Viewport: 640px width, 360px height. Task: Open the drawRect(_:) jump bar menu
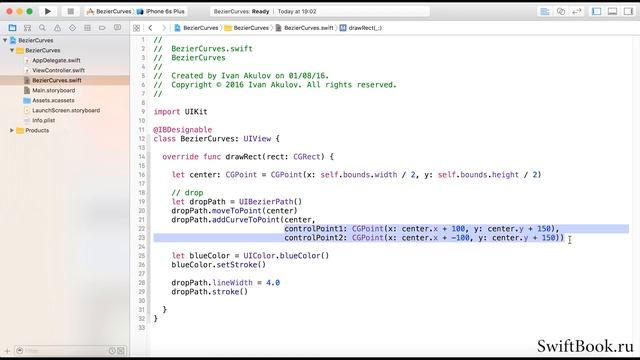coord(361,28)
